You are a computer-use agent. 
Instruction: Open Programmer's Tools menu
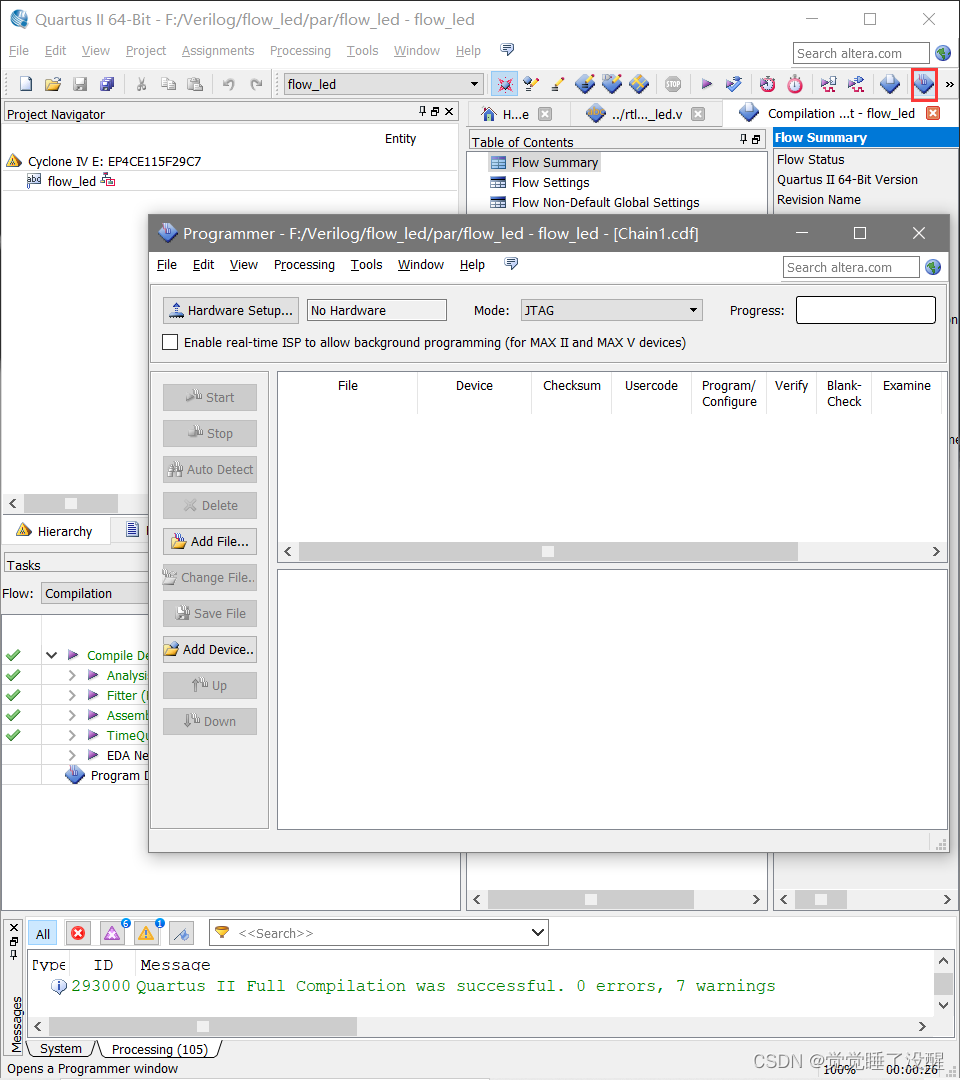coord(366,264)
